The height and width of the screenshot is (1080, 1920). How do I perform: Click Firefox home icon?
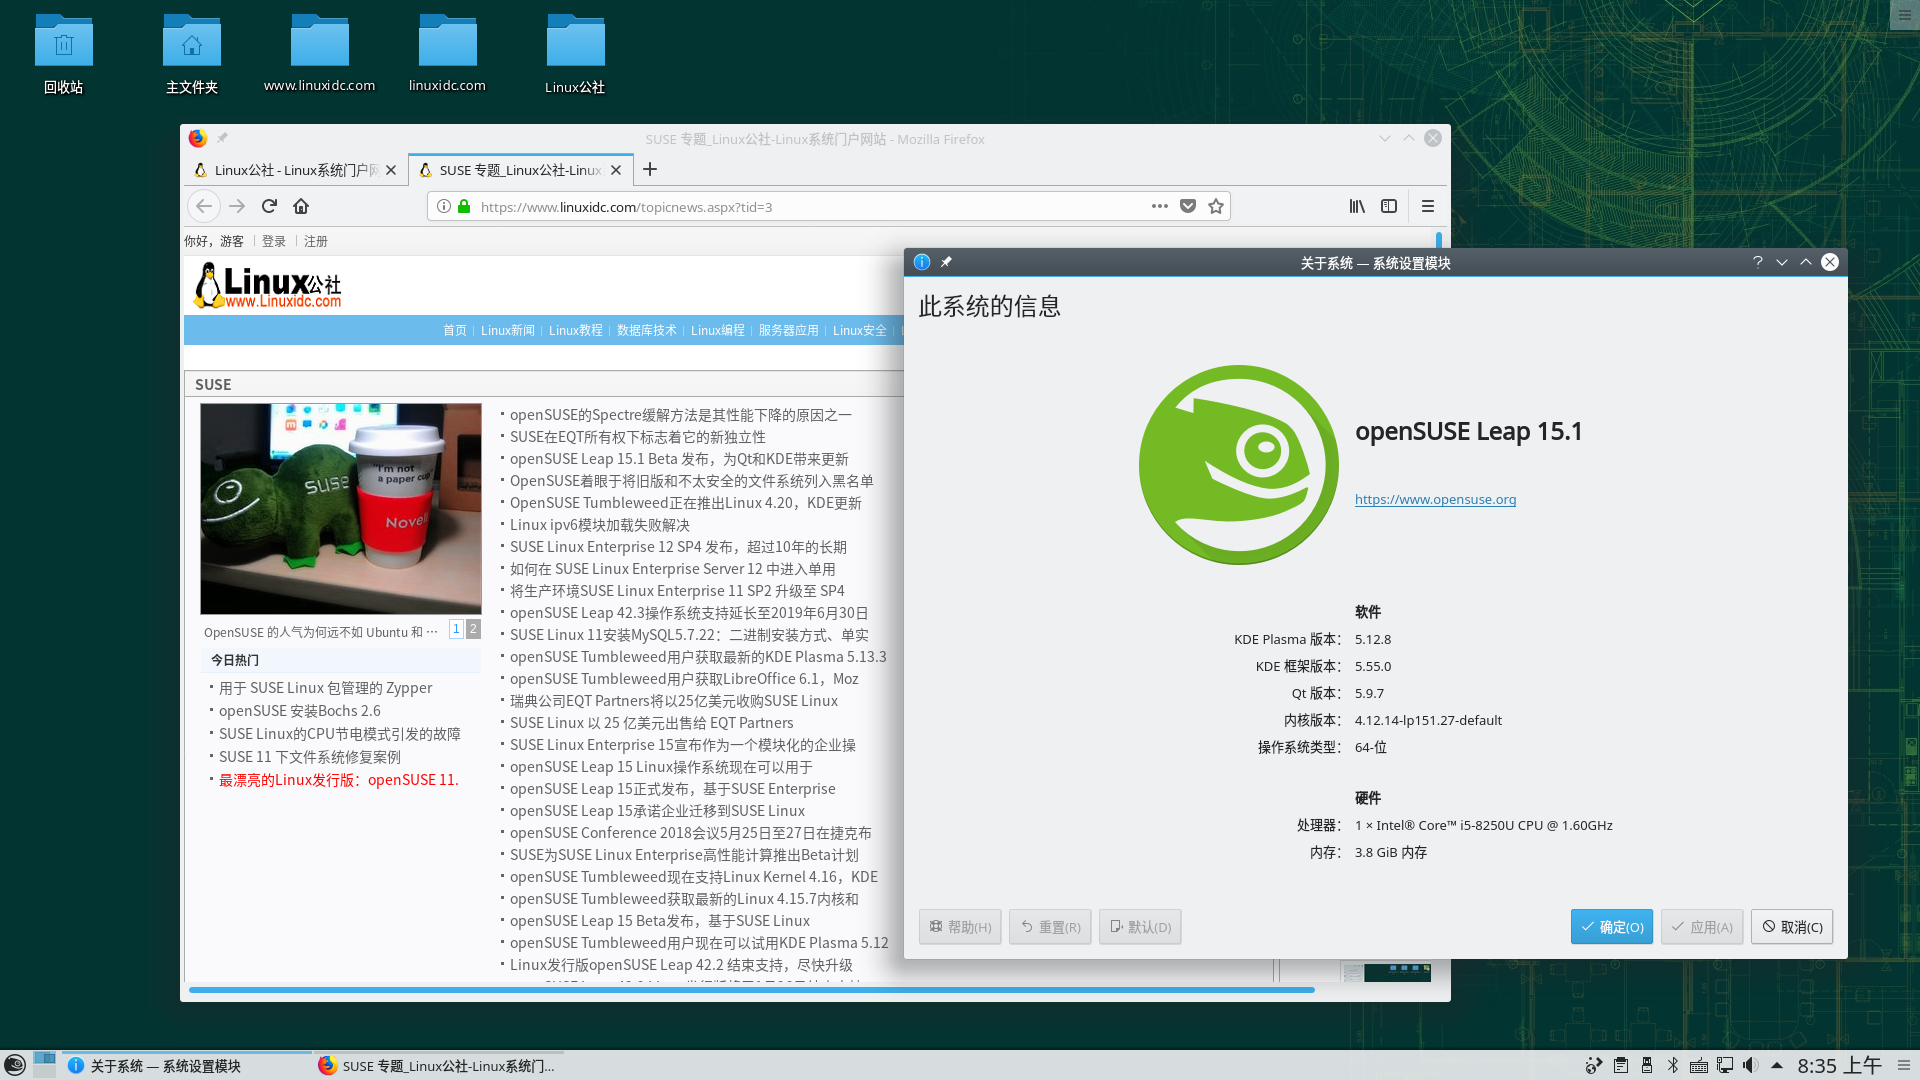tap(301, 206)
